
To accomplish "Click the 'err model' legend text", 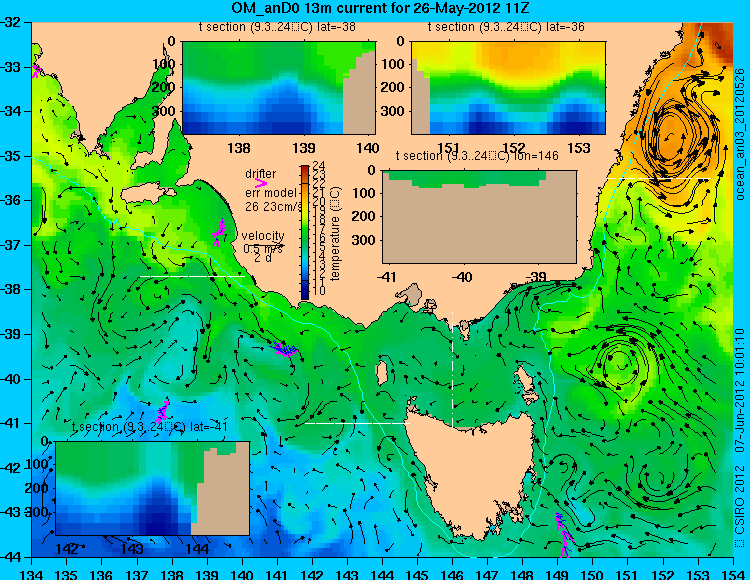I will [271, 193].
